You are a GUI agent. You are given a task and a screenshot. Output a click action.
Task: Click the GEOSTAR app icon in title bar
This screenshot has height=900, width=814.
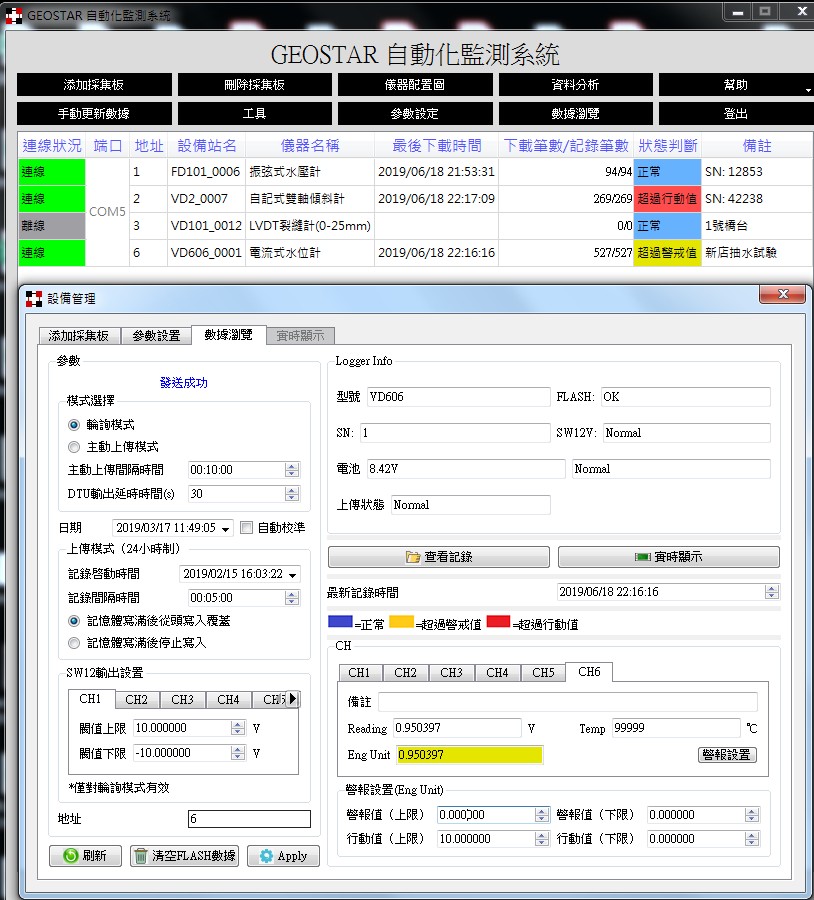14,15
